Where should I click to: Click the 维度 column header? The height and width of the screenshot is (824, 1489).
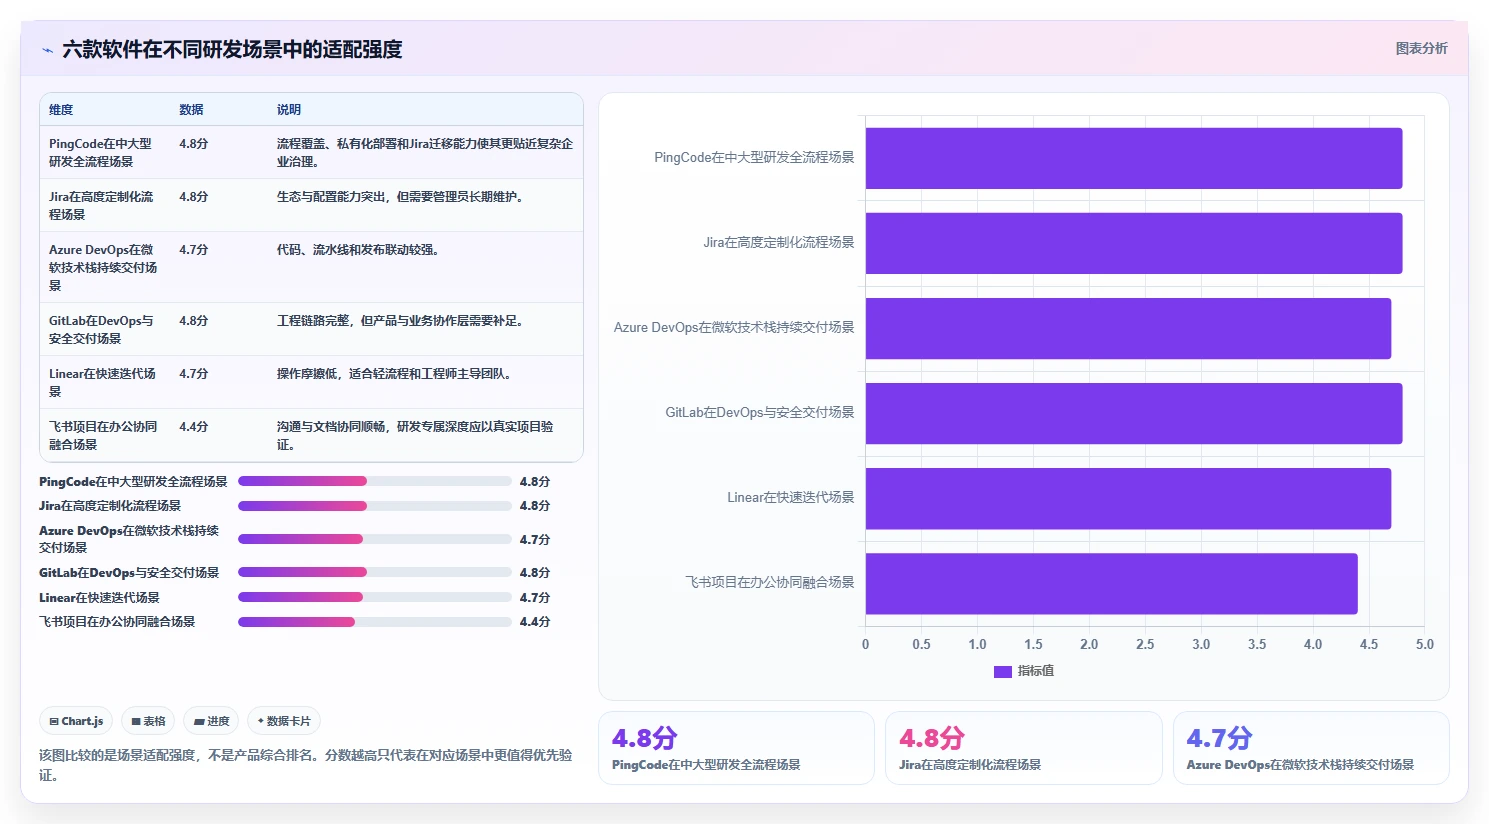pyautogui.click(x=61, y=110)
